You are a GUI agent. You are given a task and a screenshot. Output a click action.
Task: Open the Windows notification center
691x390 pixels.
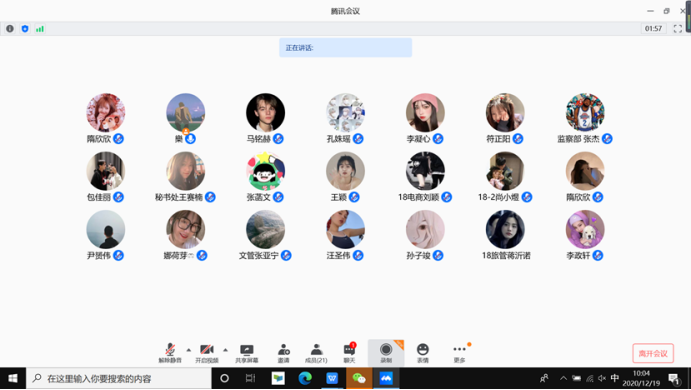coord(674,378)
